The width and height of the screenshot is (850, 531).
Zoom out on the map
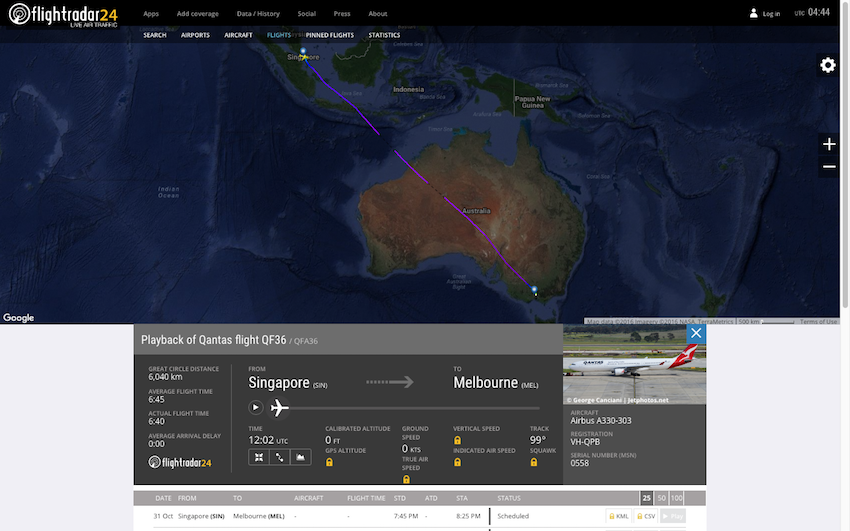coord(829,167)
